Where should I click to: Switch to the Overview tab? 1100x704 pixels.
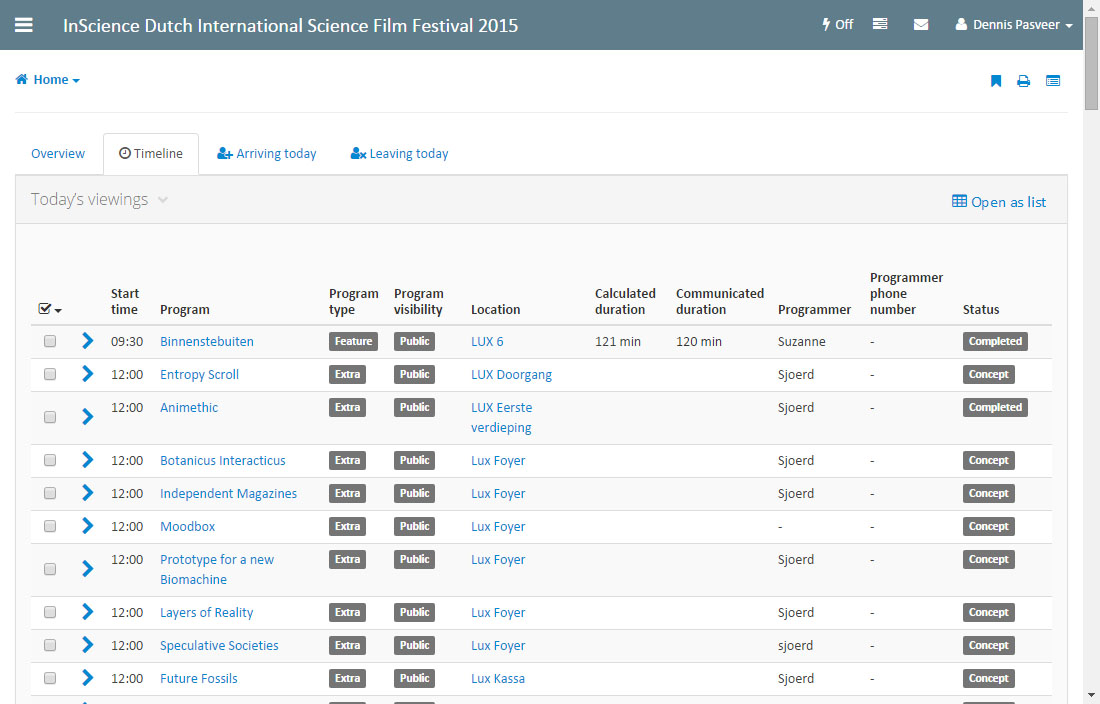tap(58, 154)
